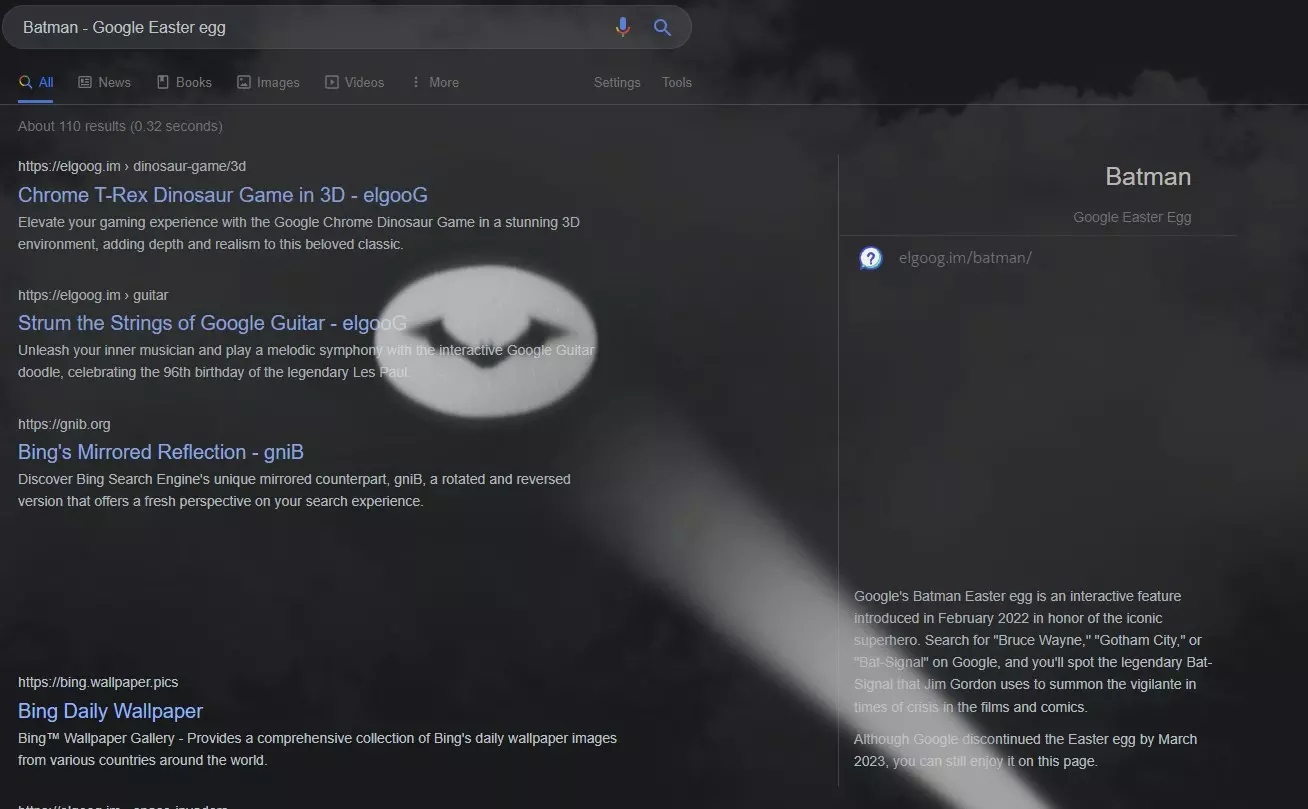Visit the elgoog.im/batman/ link in side panel
1308x809 pixels.
[x=965, y=258]
